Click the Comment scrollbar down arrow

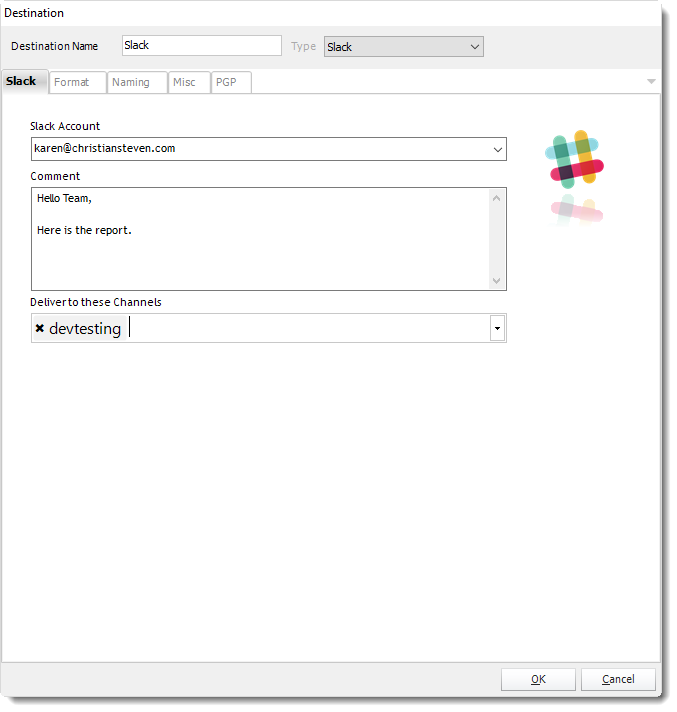[496, 281]
